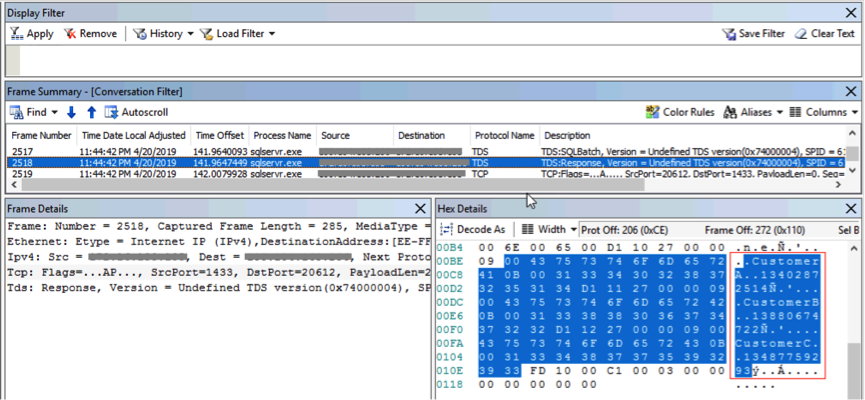Open the Width dropdown in Hex Details

(548, 229)
